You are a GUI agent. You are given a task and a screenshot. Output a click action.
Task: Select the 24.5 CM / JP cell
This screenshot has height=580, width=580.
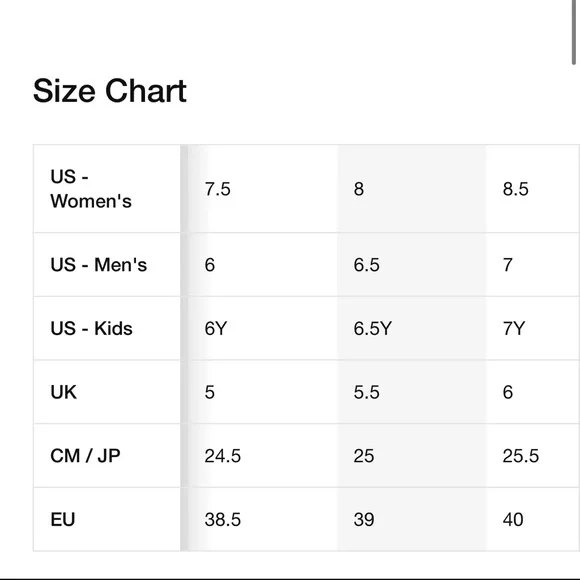click(x=263, y=456)
